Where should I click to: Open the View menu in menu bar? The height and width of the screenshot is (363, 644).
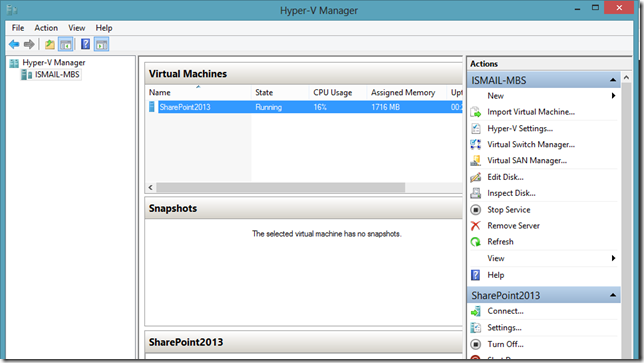coord(77,28)
